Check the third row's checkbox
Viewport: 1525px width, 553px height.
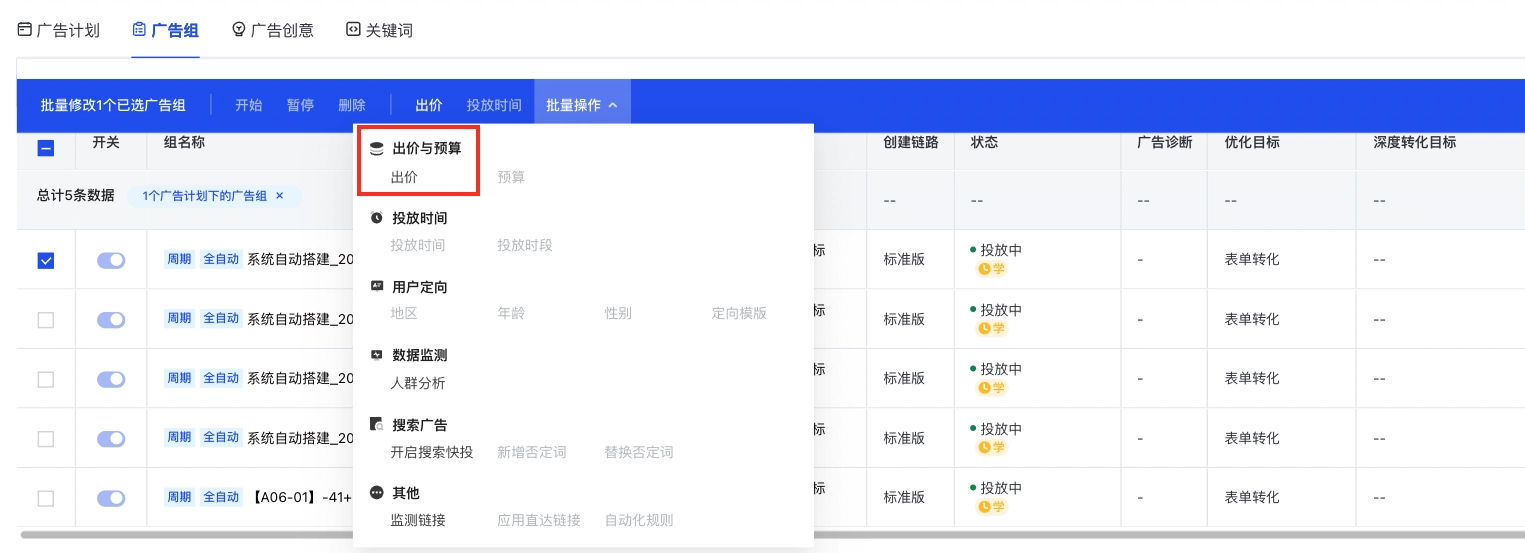[x=46, y=379]
